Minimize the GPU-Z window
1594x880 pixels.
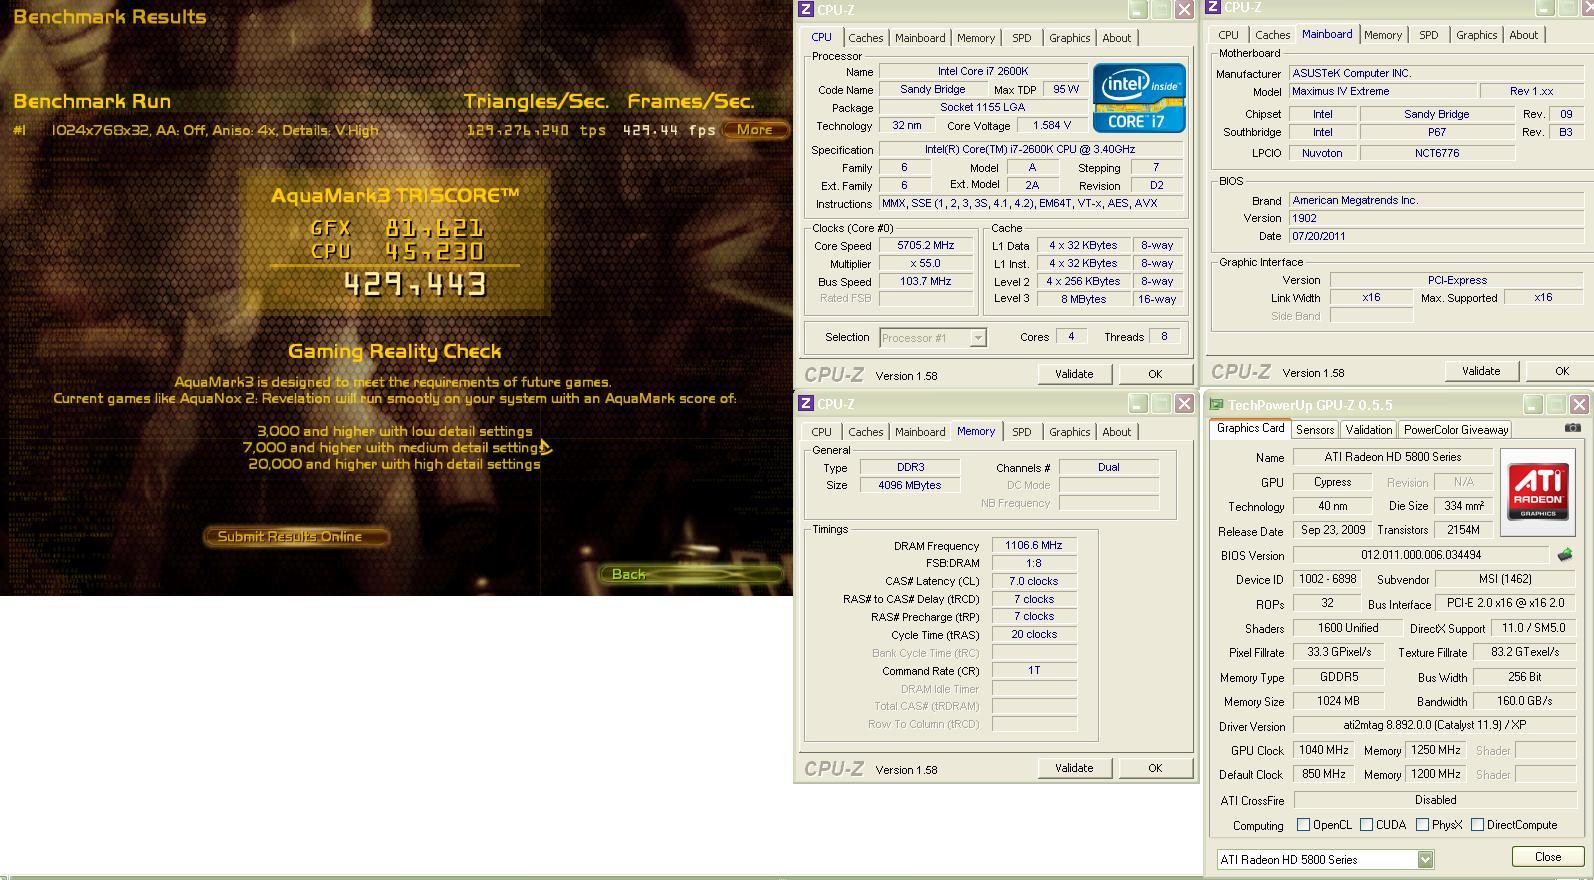(1533, 405)
